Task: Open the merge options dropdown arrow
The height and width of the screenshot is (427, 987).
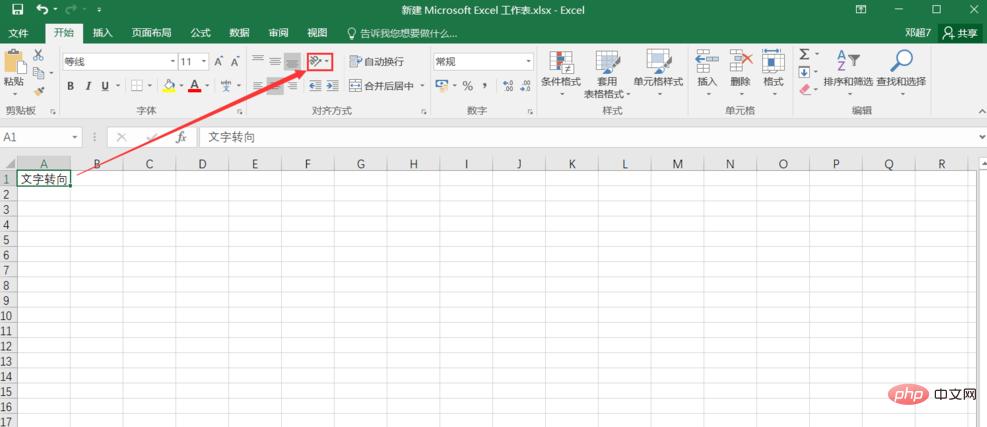Action: (422, 86)
